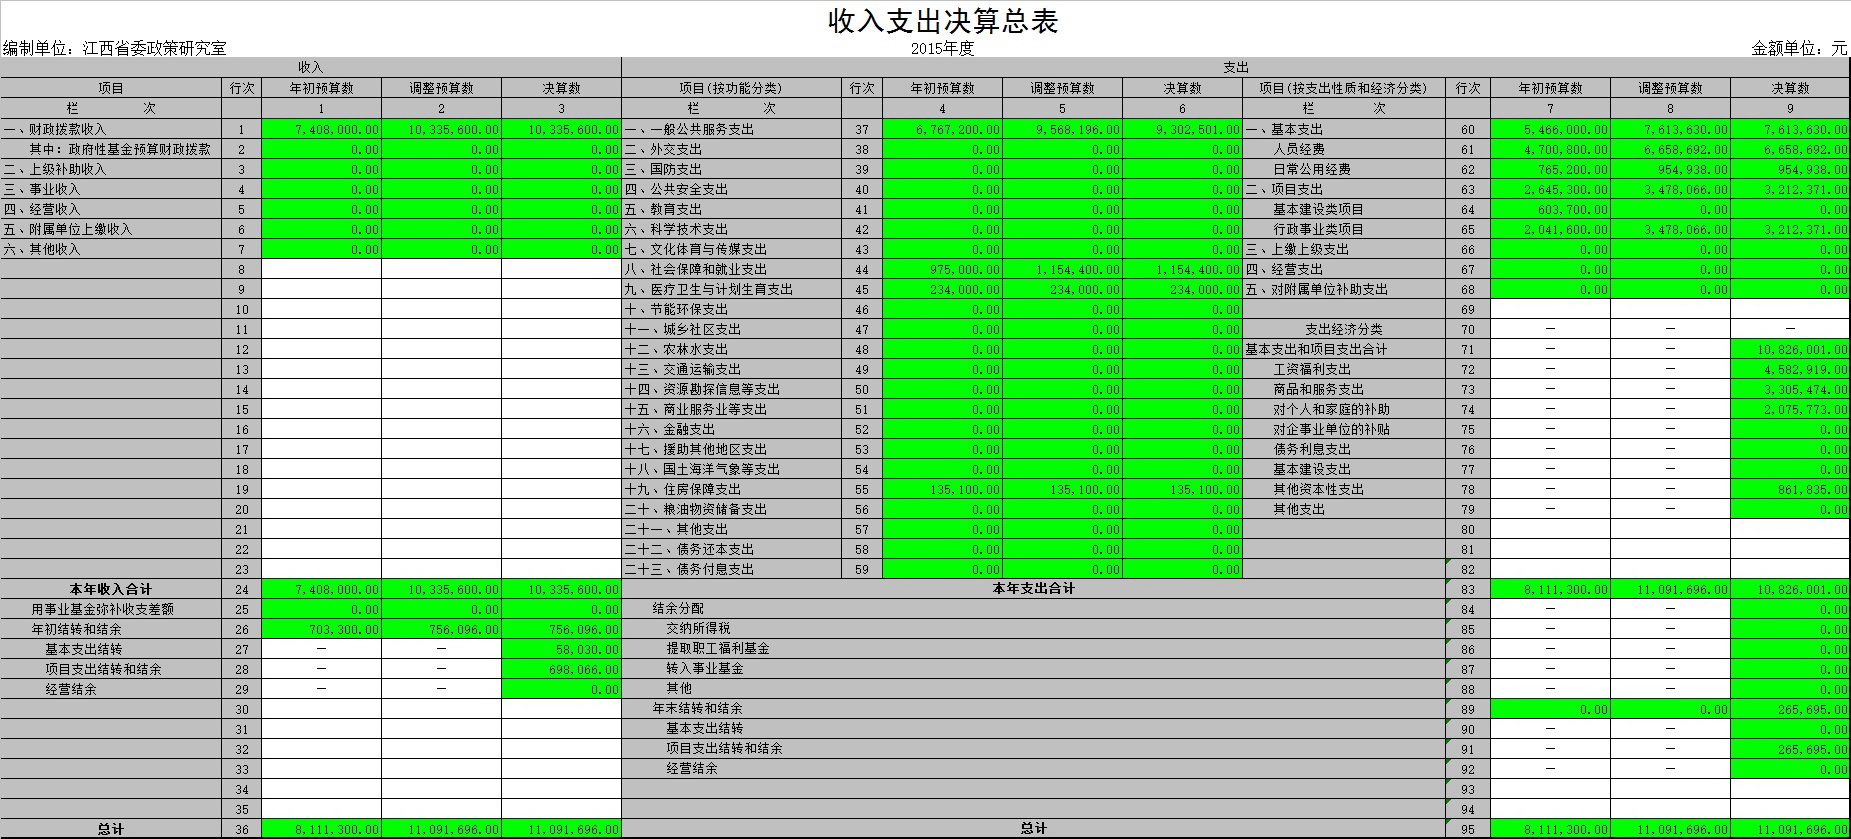The image size is (1851, 839).
Task: Click the 日常公用经费 cell
Action: click(1343, 169)
